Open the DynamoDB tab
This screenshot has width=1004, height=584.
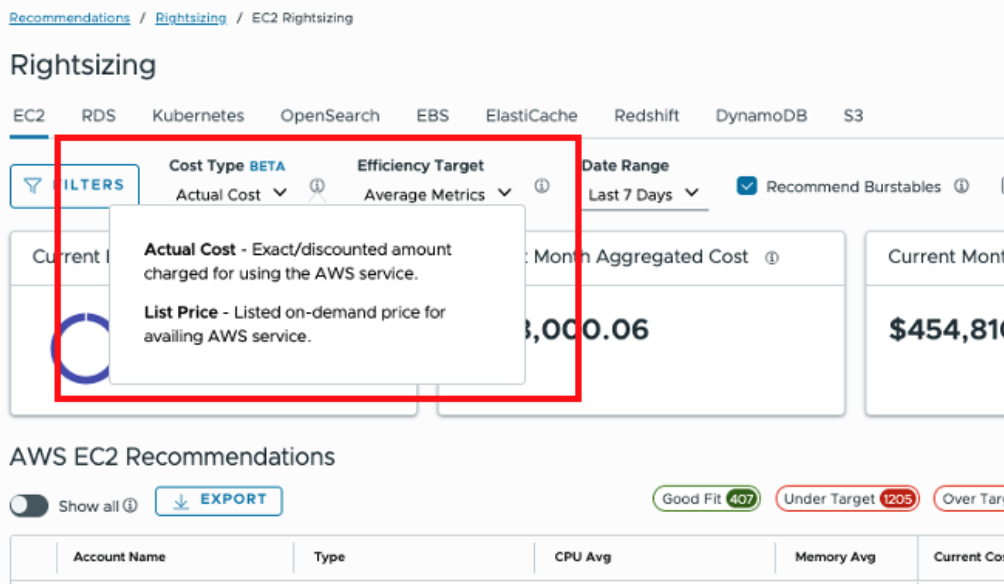[x=761, y=116]
